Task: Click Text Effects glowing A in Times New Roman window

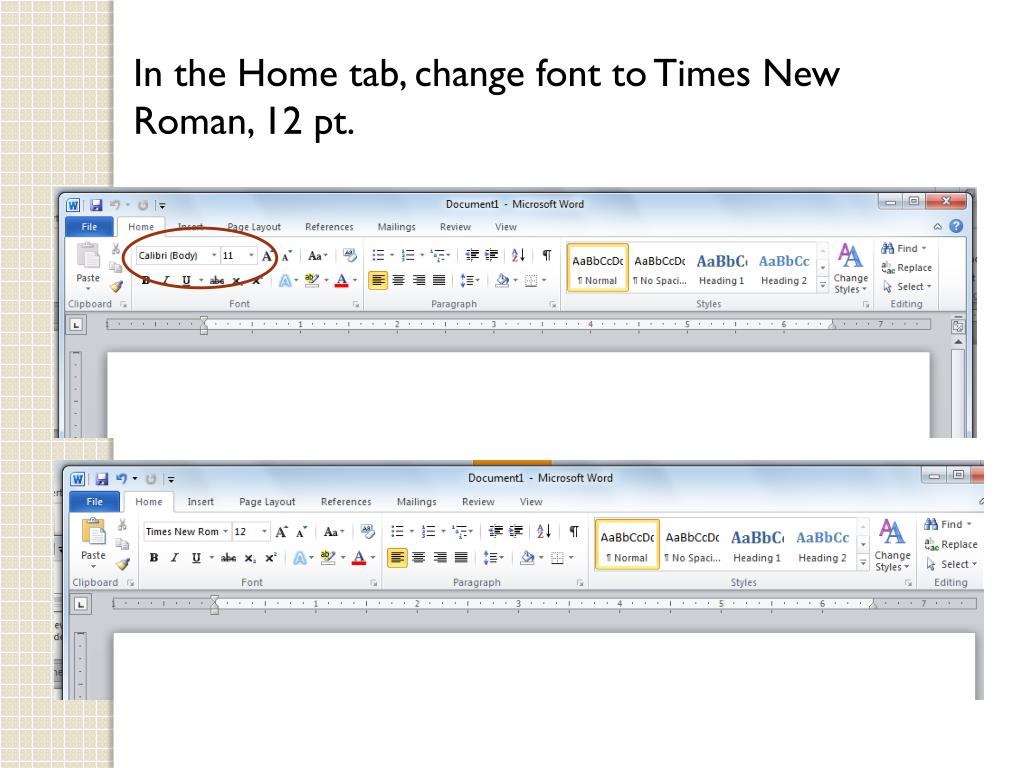Action: point(300,558)
